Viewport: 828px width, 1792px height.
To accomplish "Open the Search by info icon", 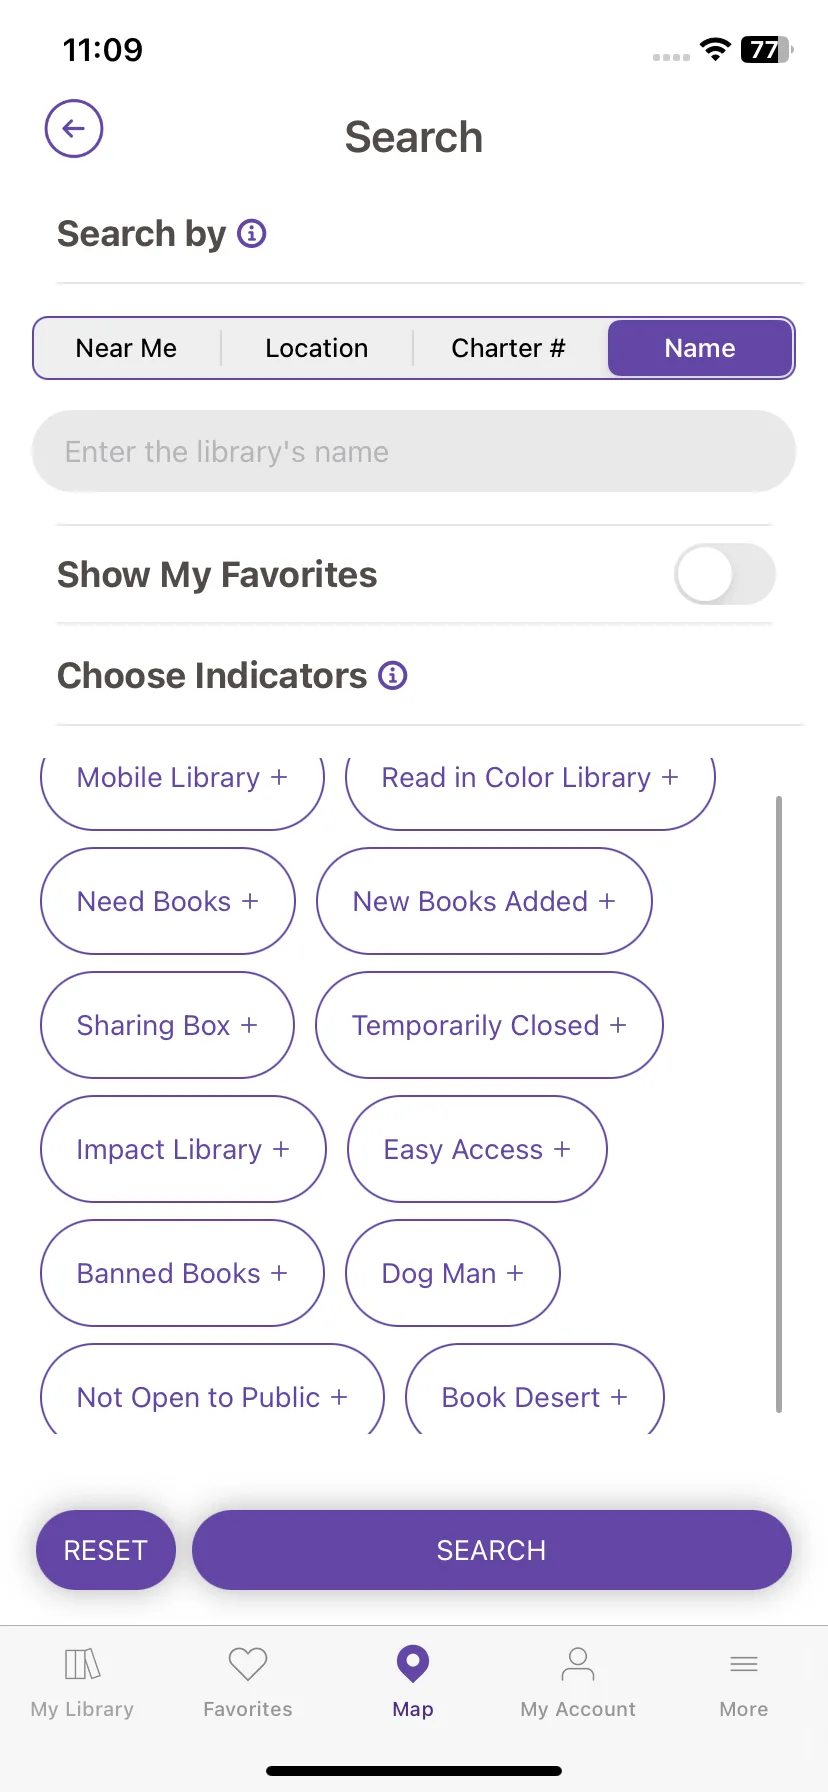I will (x=251, y=234).
